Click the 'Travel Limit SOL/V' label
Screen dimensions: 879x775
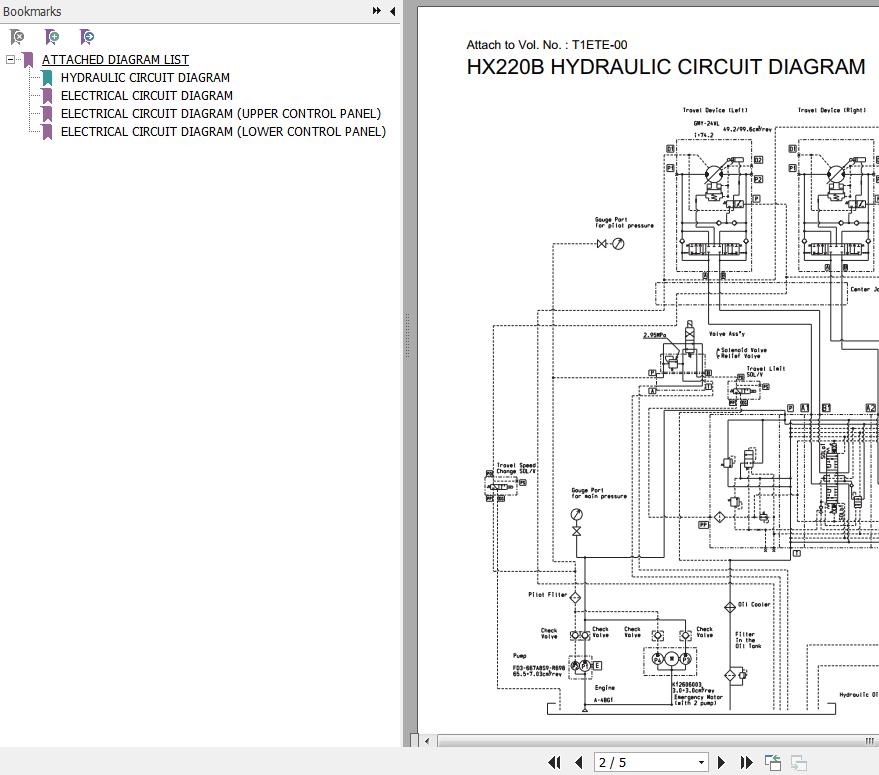tap(766, 371)
